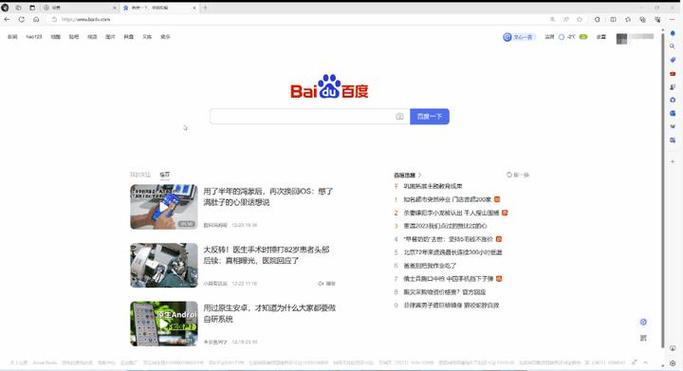The width and height of the screenshot is (683, 371).
Task: Reload the page with the refresh icon
Action: [21, 19]
